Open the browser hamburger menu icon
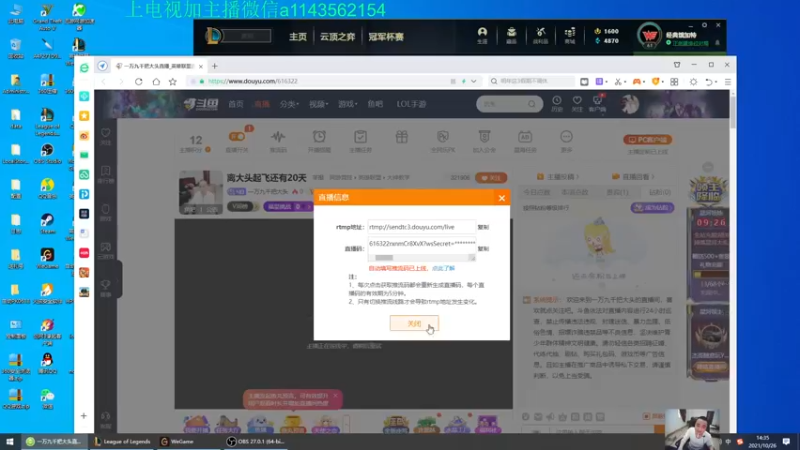 (728, 82)
